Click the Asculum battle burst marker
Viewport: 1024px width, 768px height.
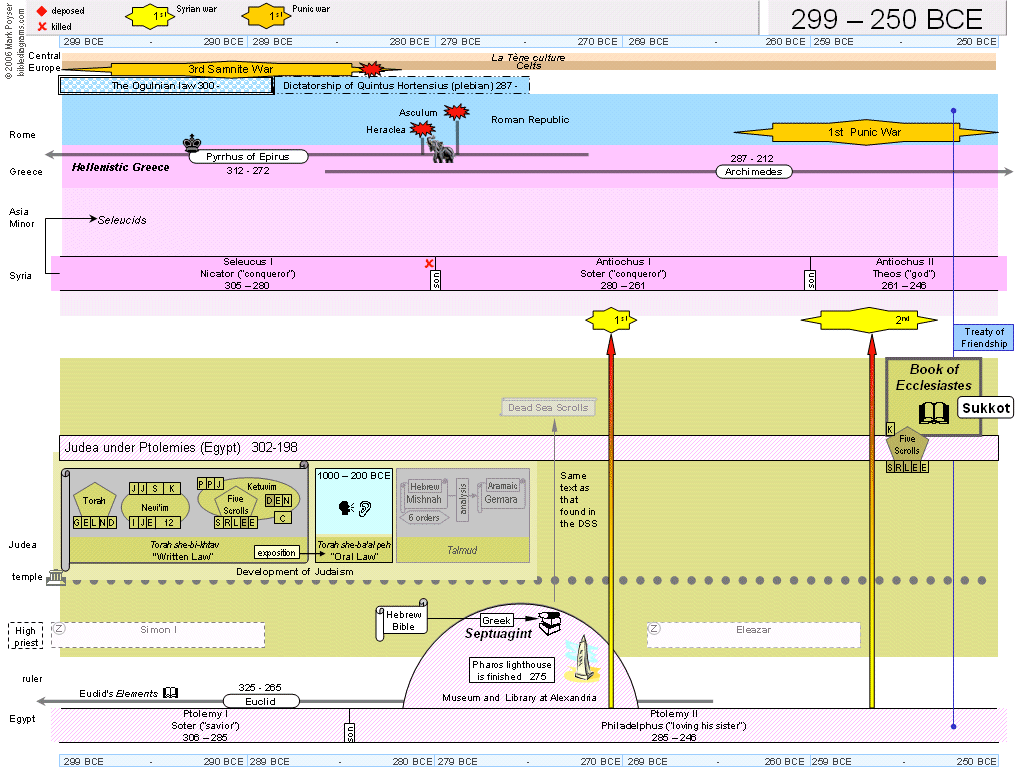(456, 111)
